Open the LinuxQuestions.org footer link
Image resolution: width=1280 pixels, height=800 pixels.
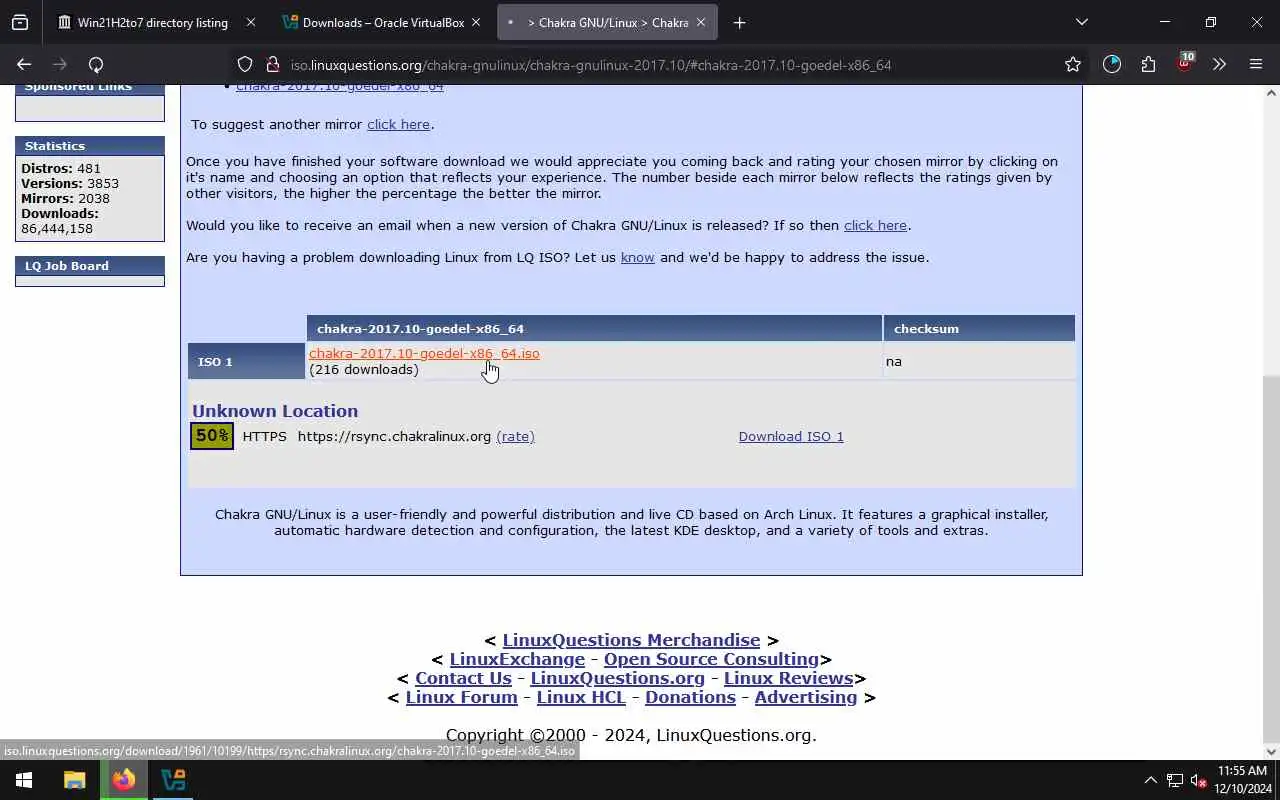617,678
